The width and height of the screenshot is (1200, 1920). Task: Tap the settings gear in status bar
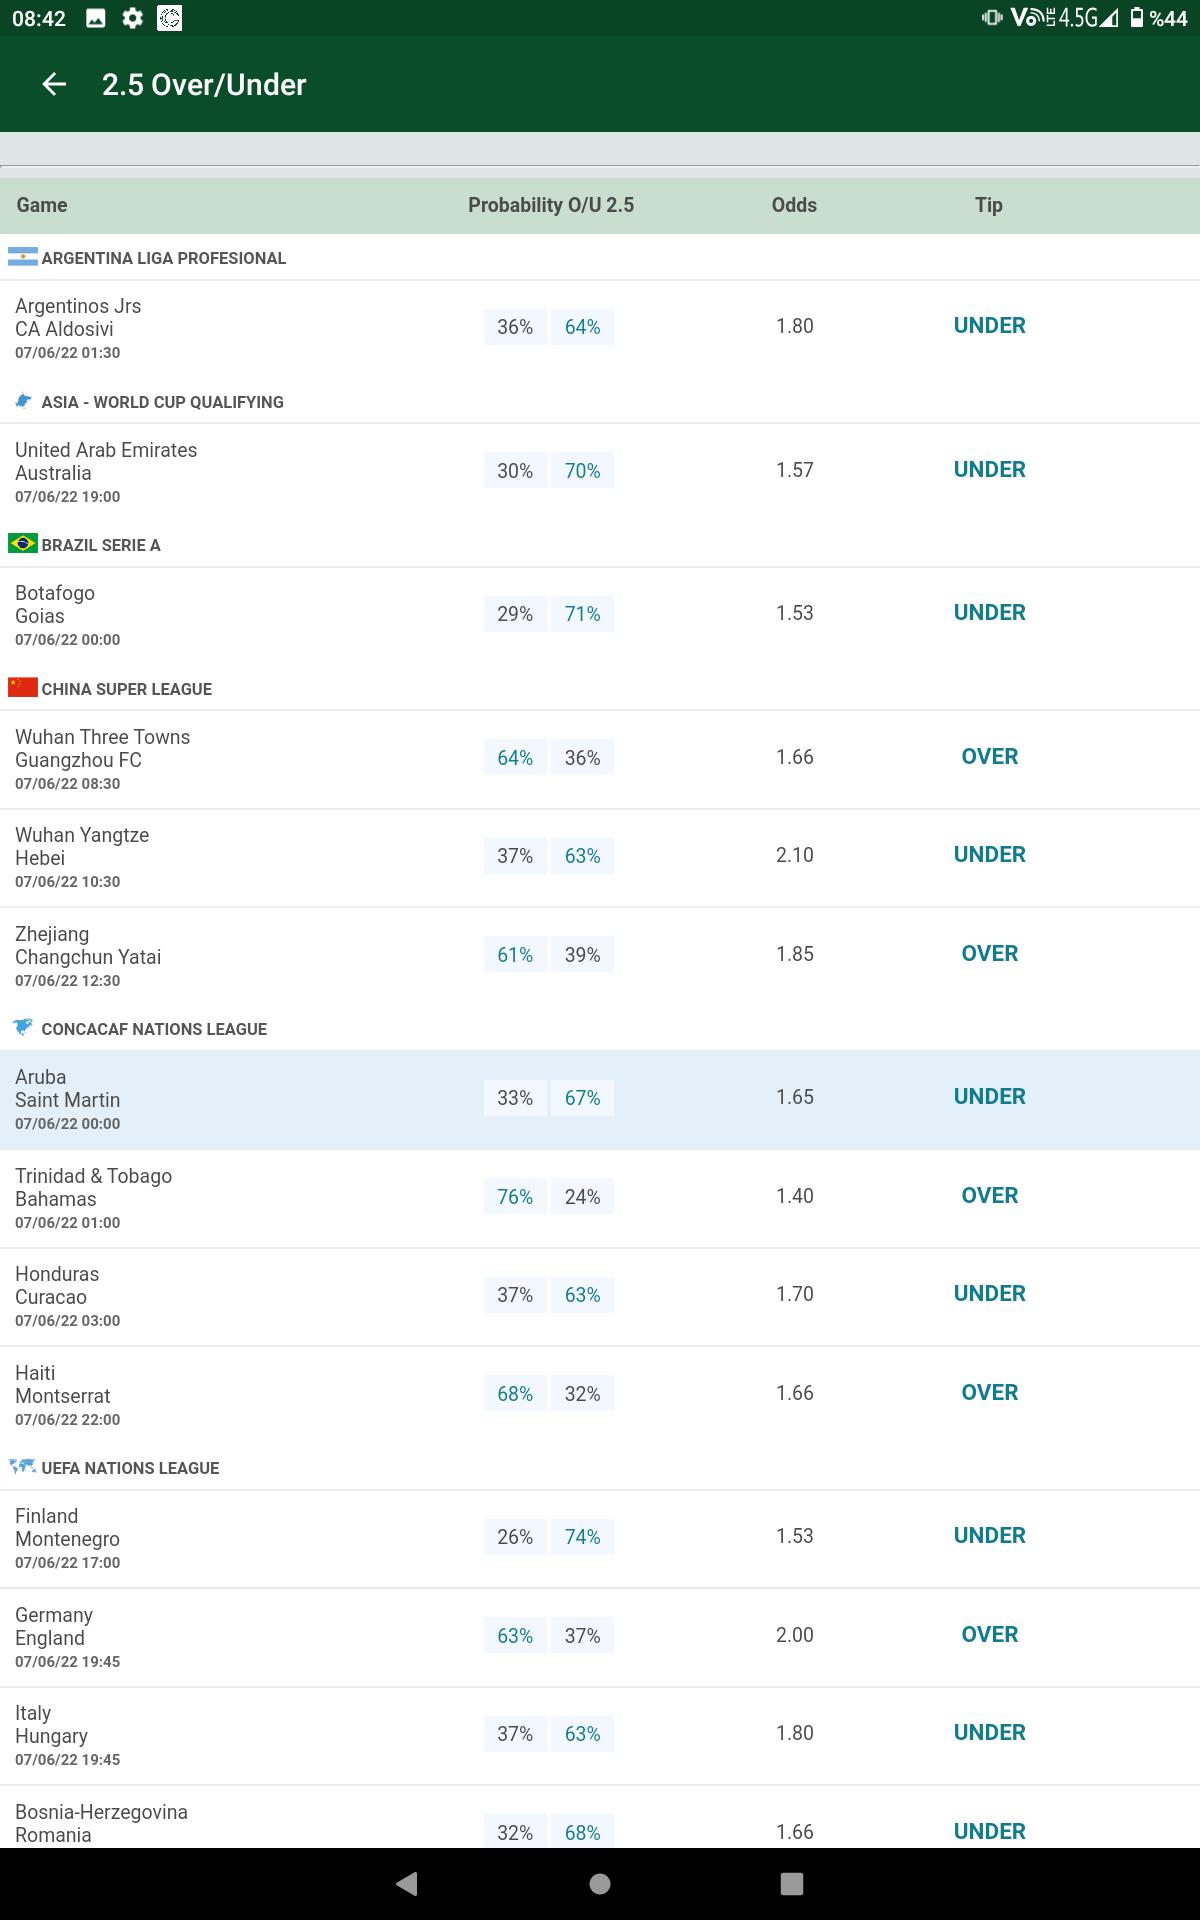132,18
